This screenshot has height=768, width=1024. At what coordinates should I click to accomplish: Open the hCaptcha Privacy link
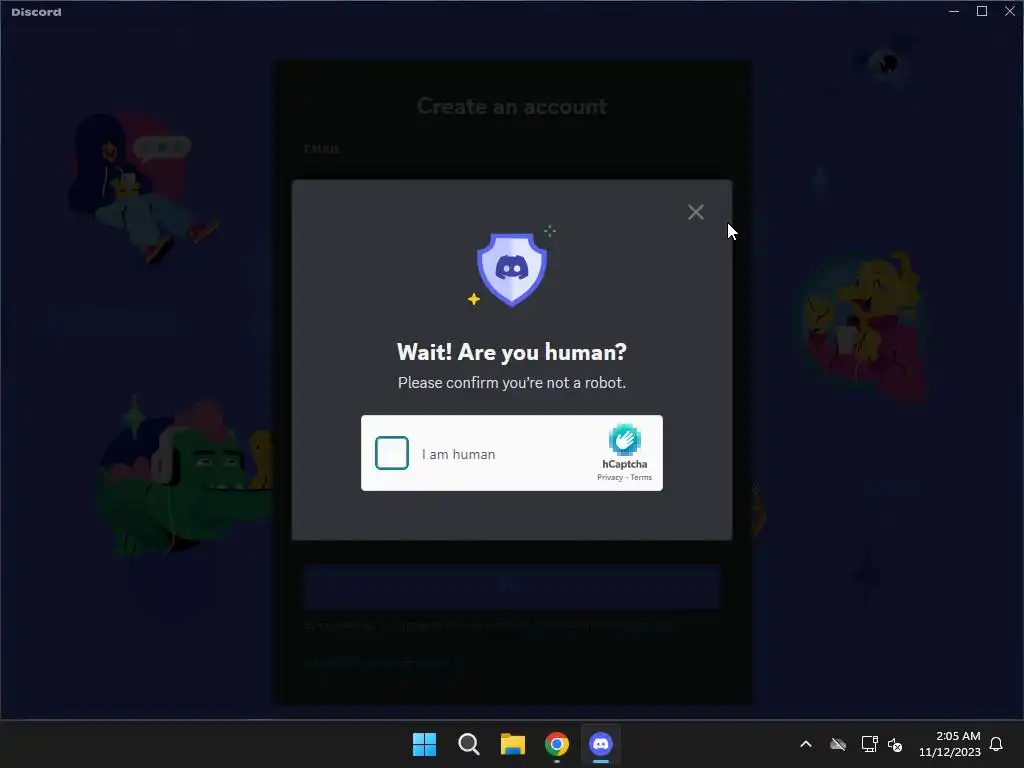[610, 477]
